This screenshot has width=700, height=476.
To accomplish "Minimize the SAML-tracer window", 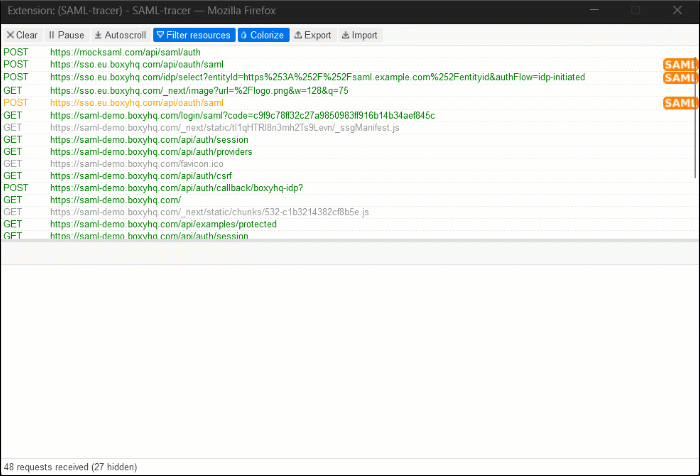I will [594, 10].
